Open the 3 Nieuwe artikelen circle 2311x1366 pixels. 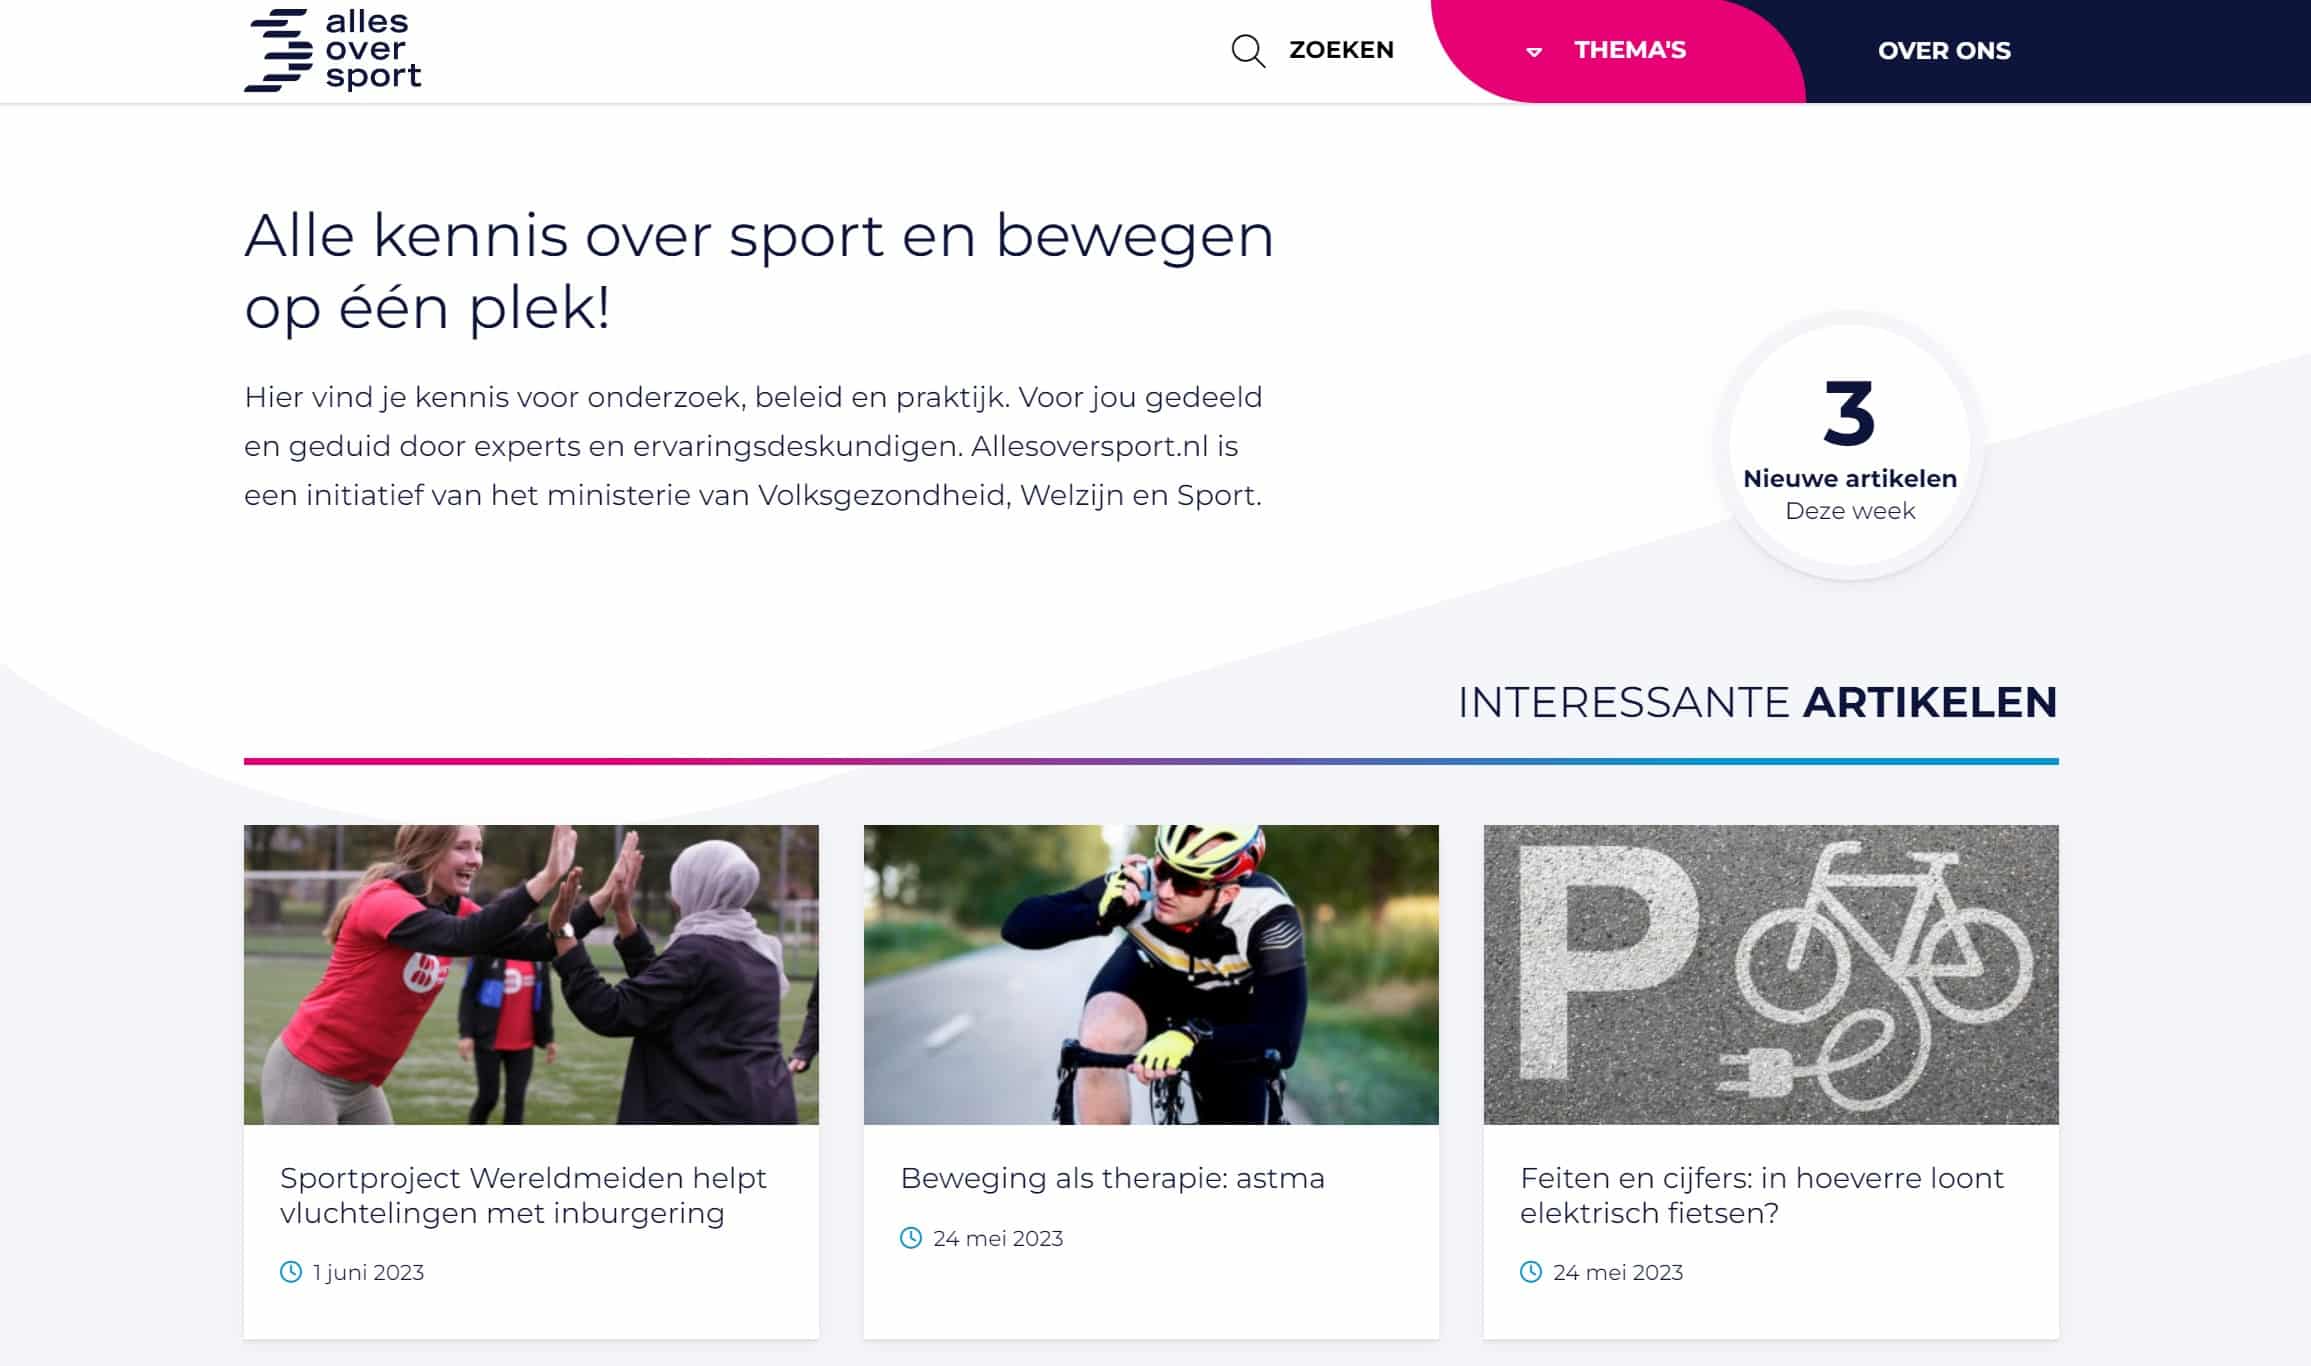[1850, 446]
